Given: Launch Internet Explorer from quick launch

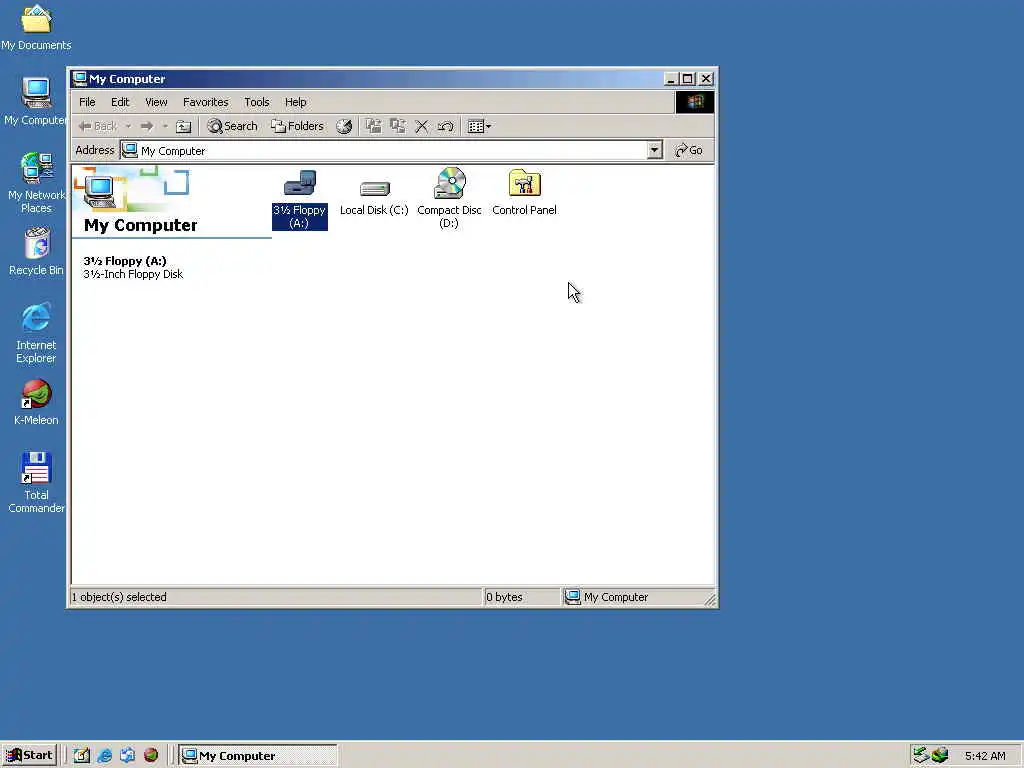Looking at the screenshot, I should 104,756.
